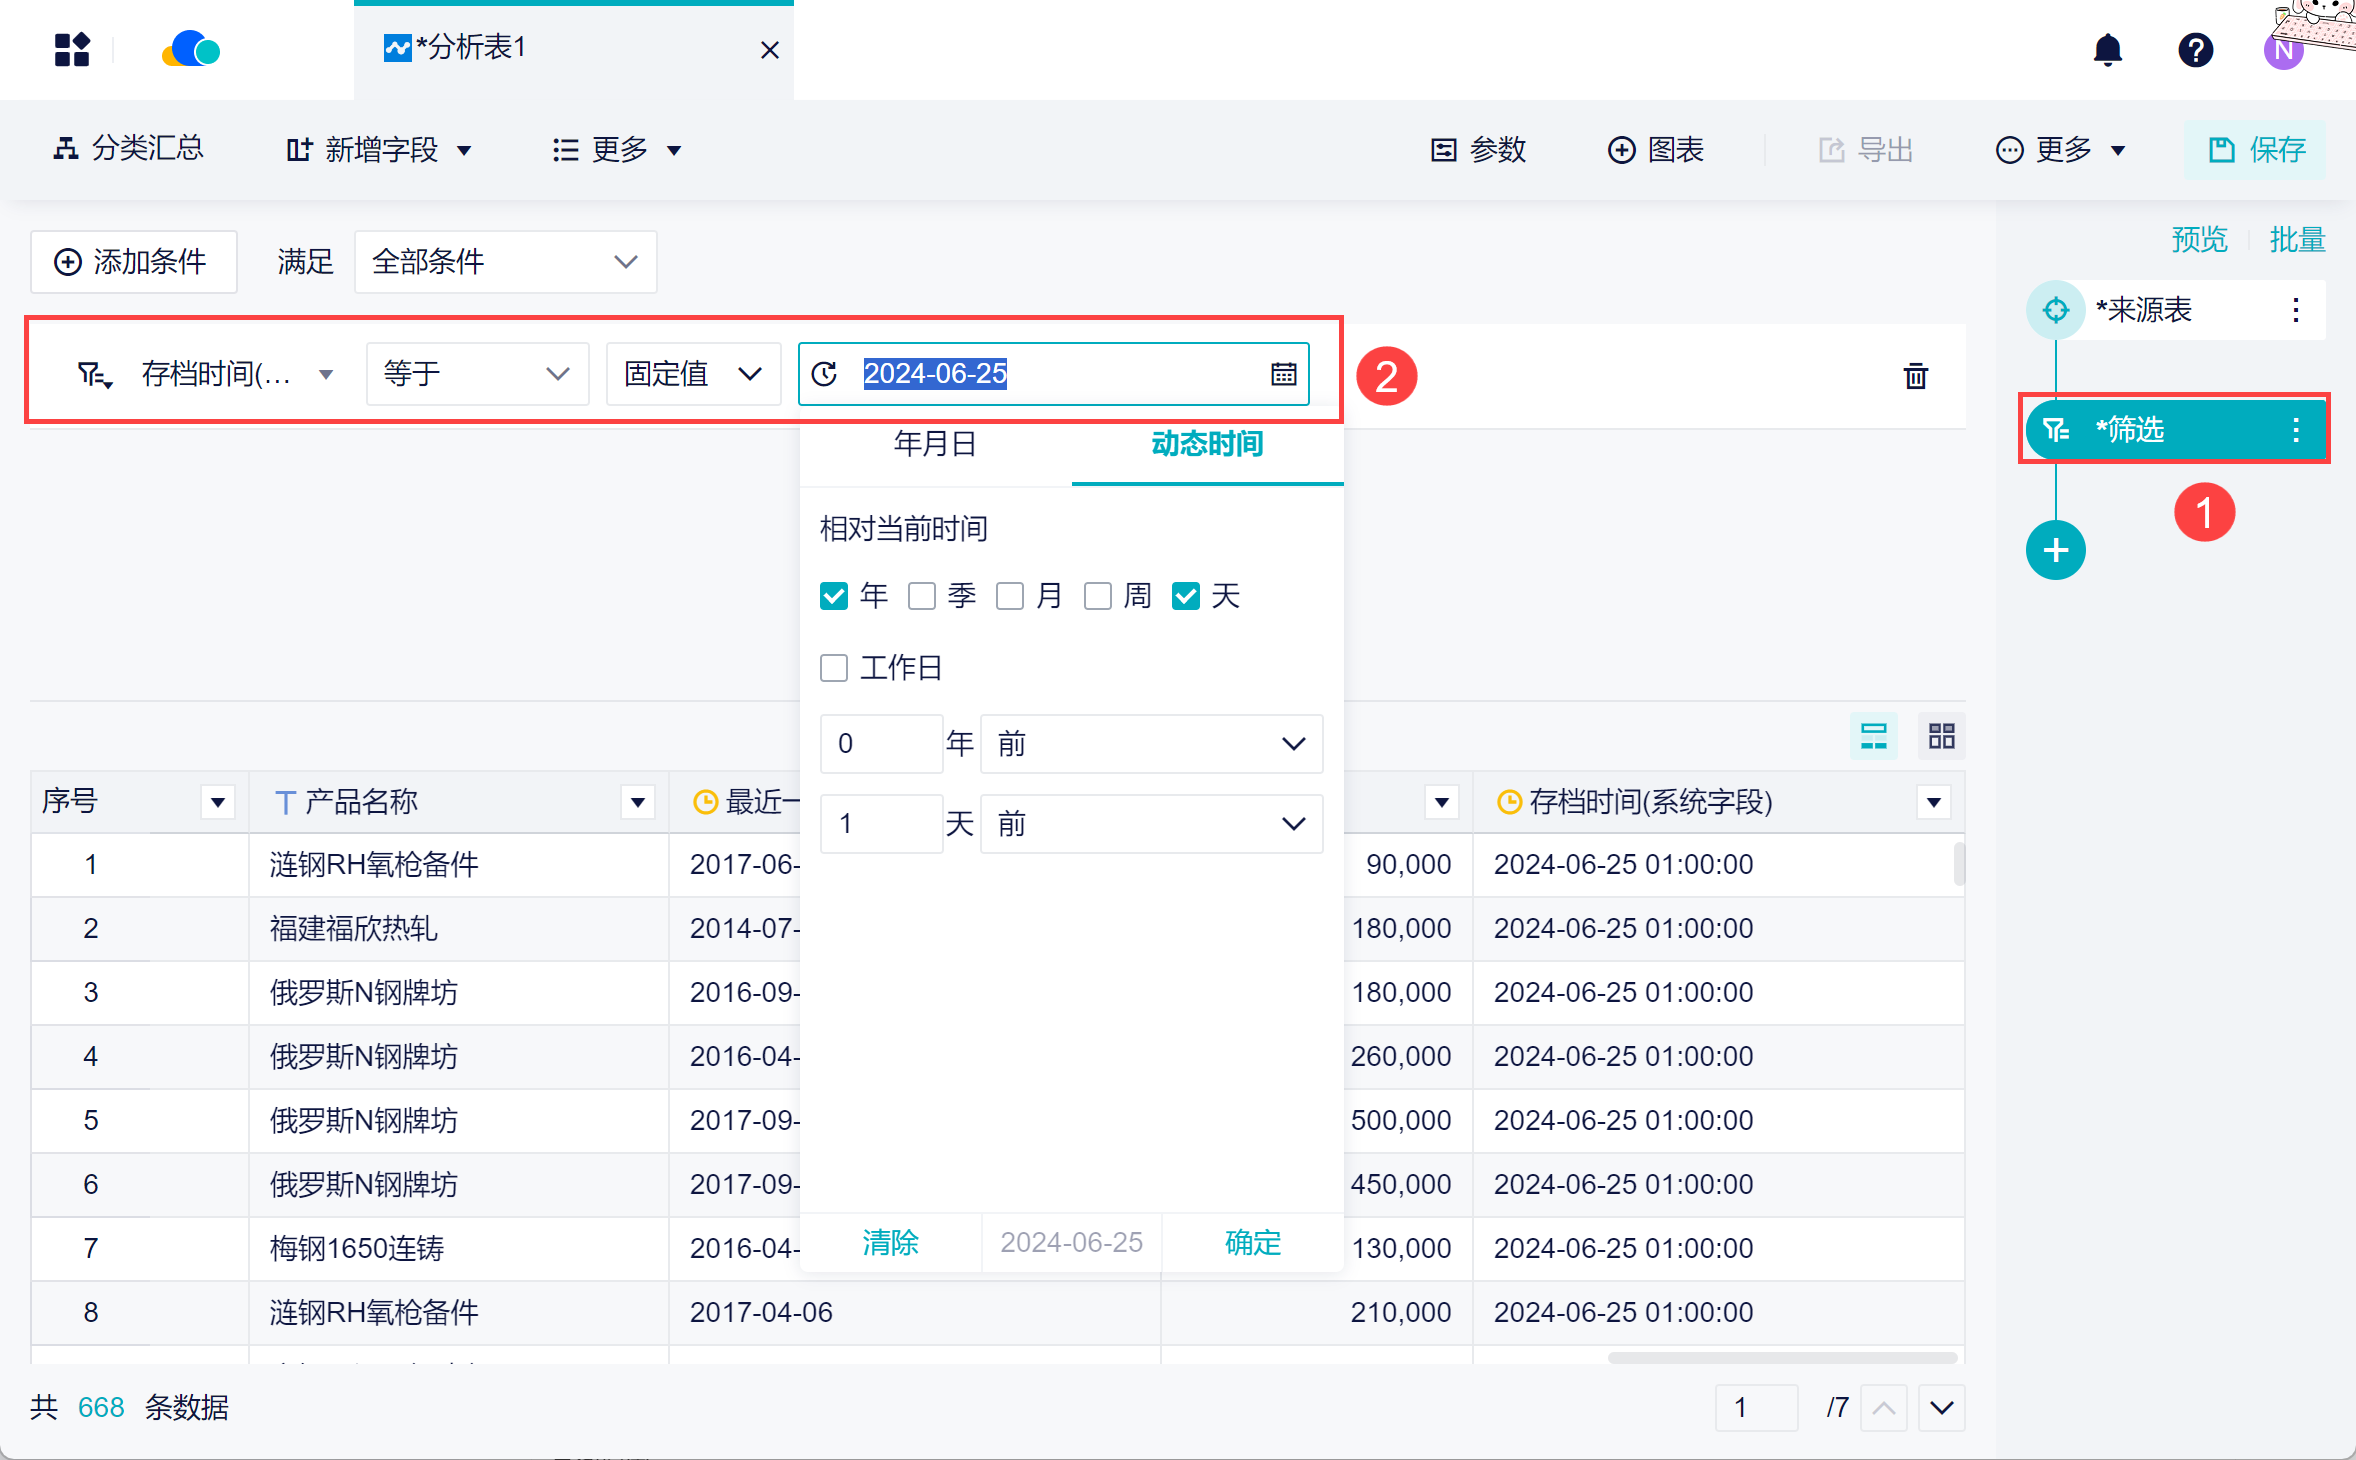Expand the 天 前 direction dropdown
This screenshot has width=2356, height=1460.
(x=1151, y=824)
